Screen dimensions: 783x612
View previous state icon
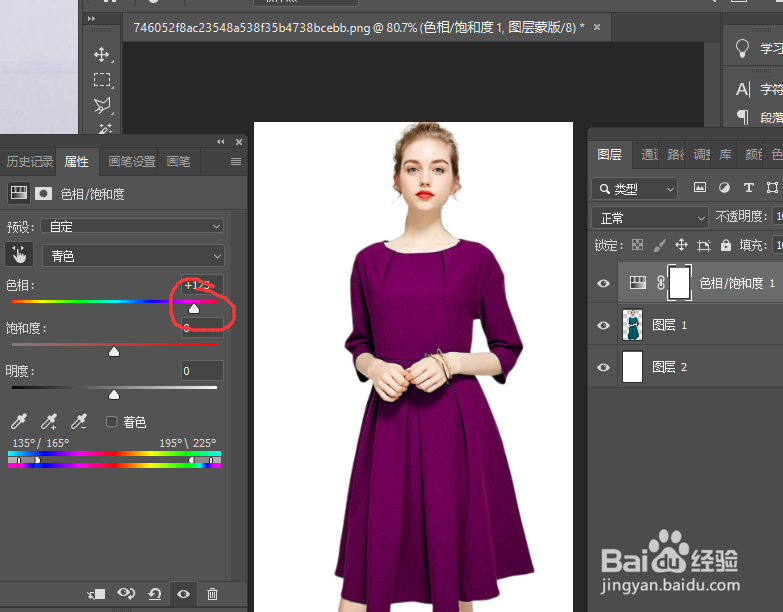tap(126, 594)
